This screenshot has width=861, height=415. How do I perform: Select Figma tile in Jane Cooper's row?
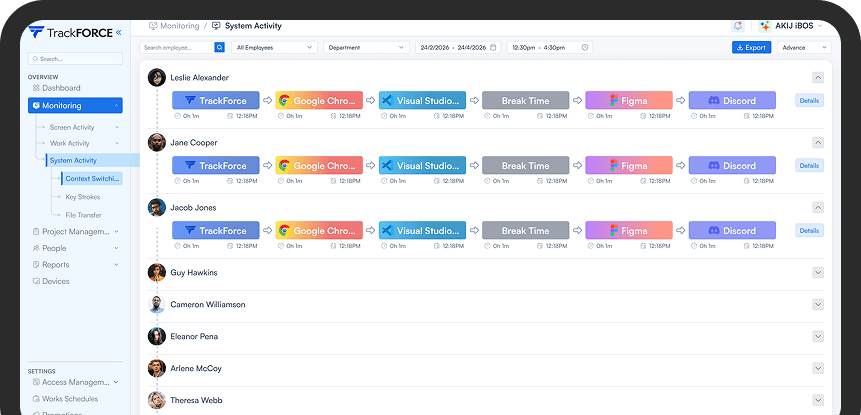pos(629,165)
